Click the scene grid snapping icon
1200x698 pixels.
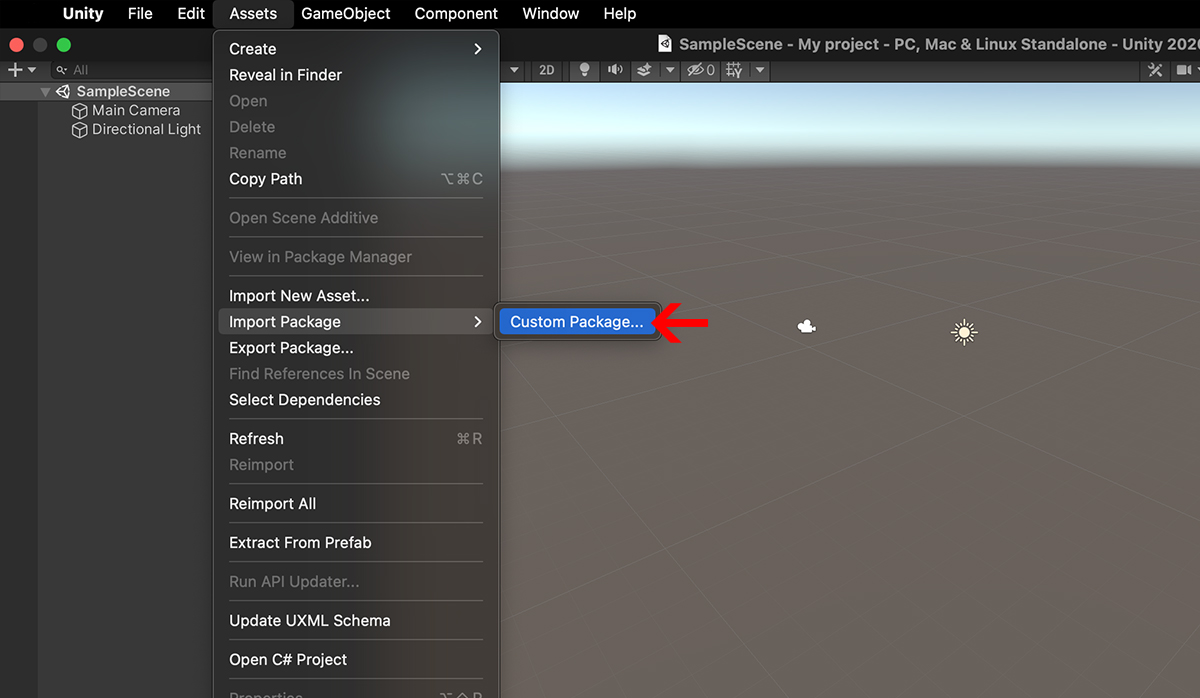coord(735,70)
